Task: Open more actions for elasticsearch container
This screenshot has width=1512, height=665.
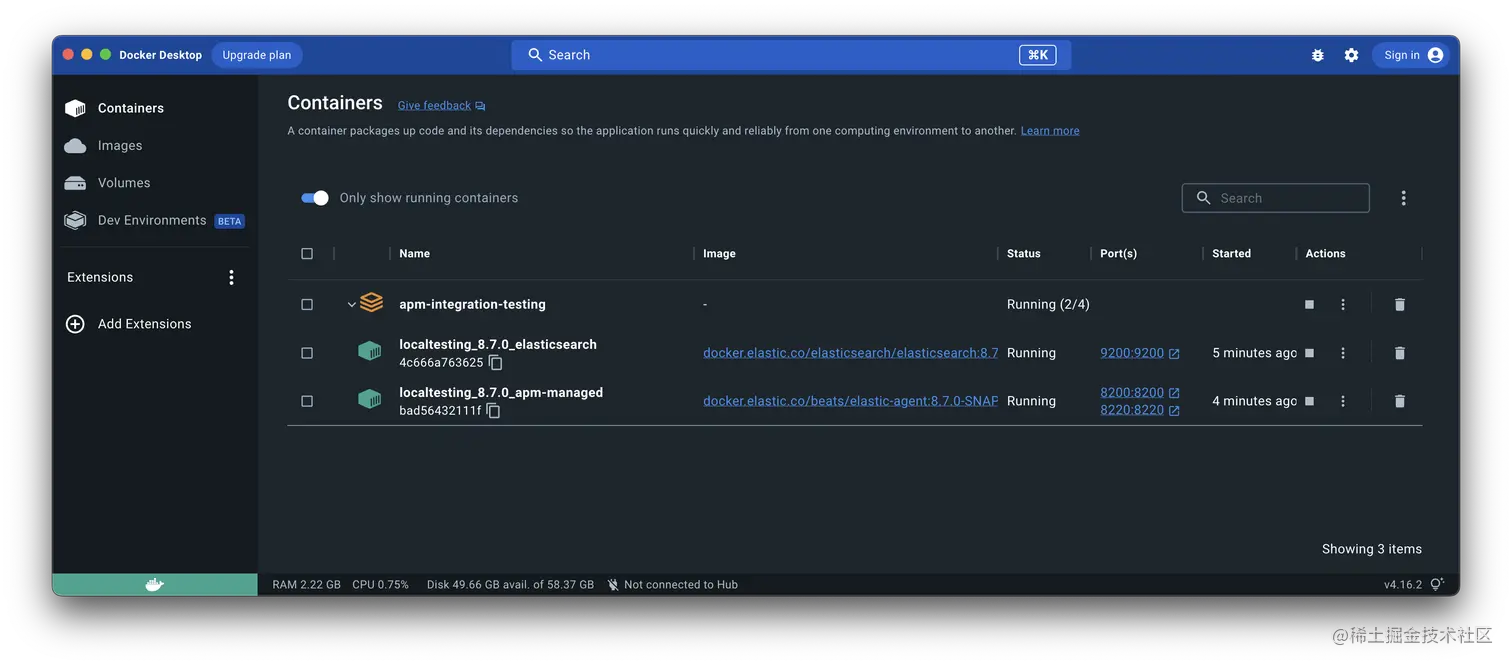Action: [1343, 353]
